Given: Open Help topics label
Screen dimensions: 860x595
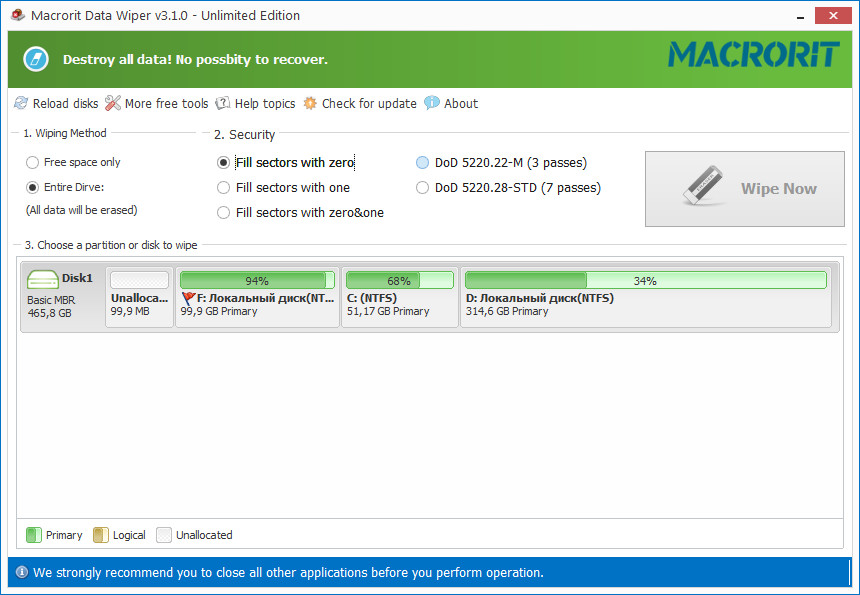Looking at the screenshot, I should coord(265,104).
